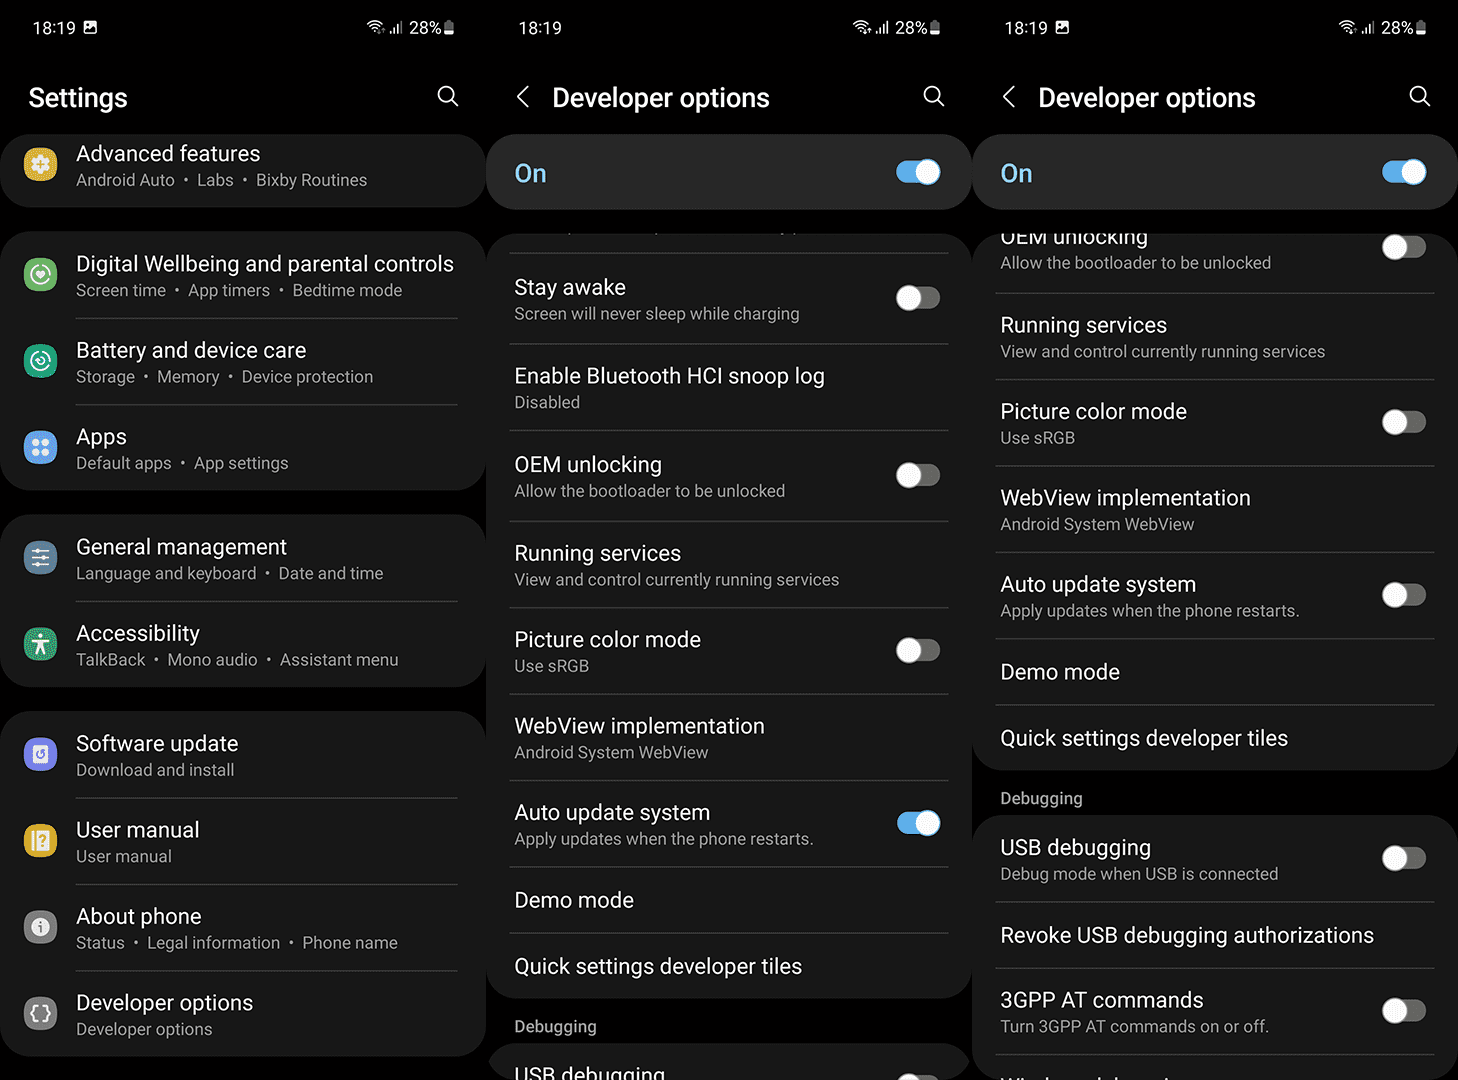Enable USB debugging switch

pyautogui.click(x=1403, y=858)
